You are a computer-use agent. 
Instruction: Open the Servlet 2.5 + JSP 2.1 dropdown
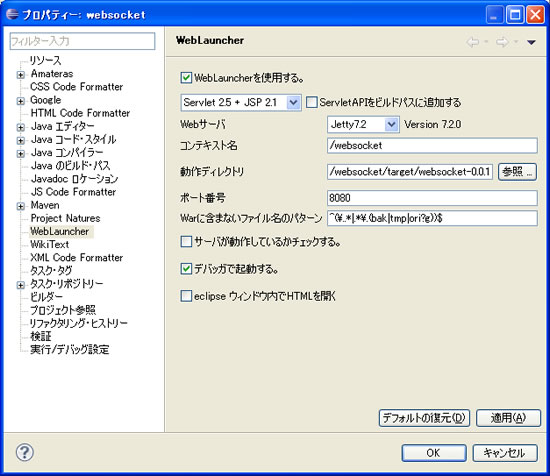tap(293, 103)
